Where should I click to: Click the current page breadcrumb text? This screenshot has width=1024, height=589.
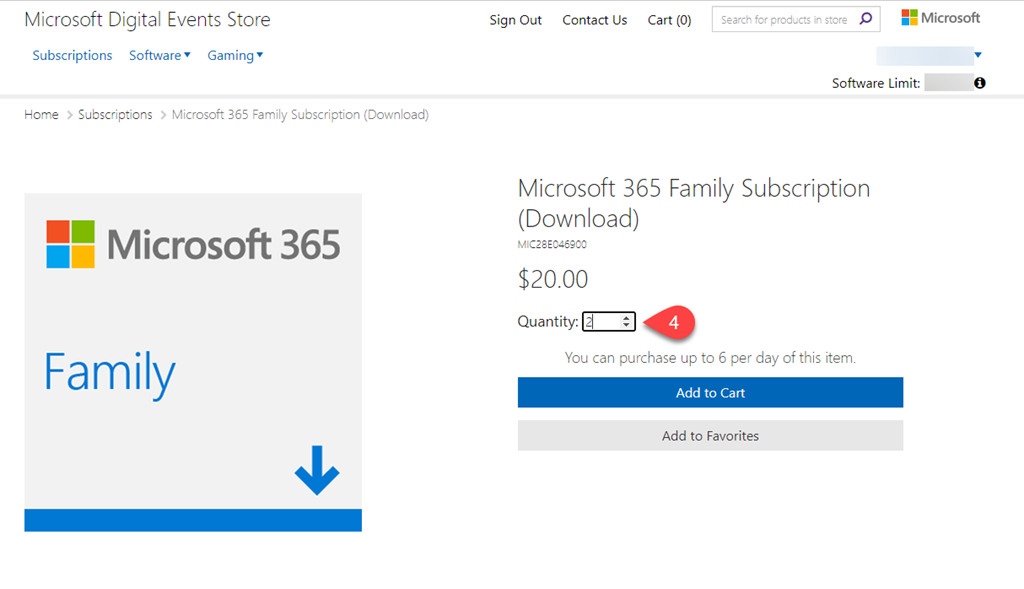pyautogui.click(x=300, y=115)
